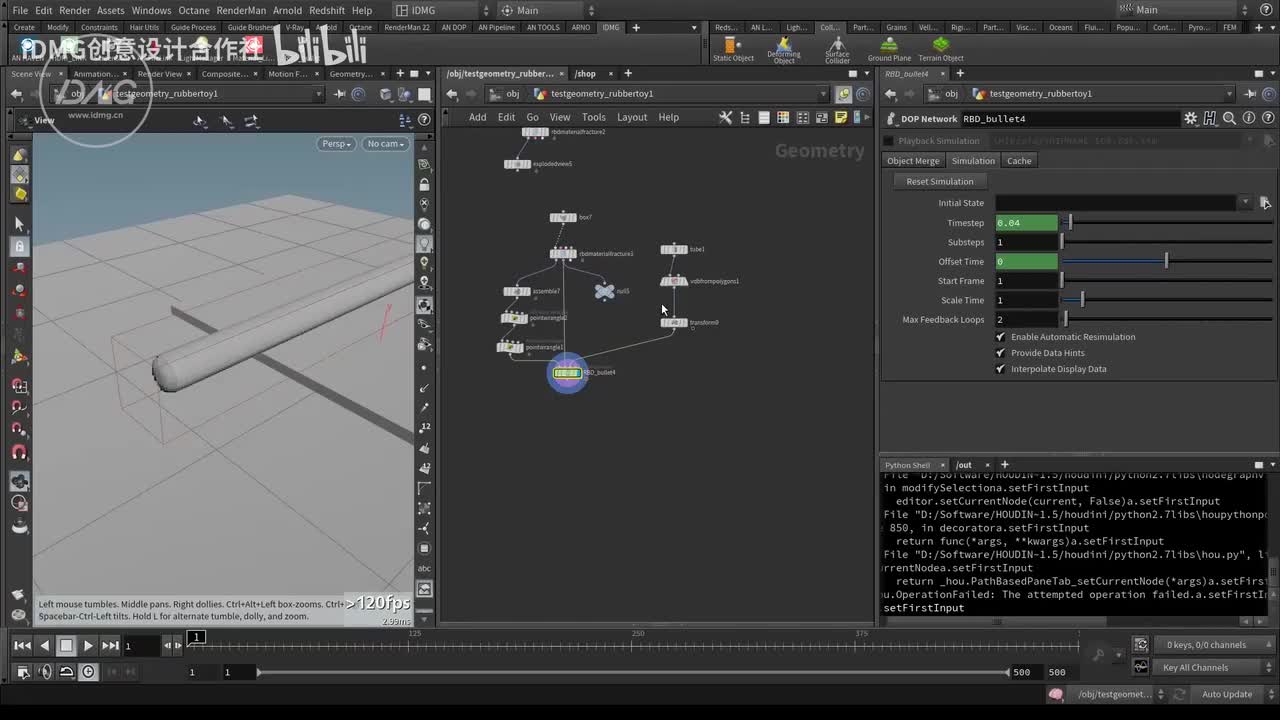Search parameters with magnifier icon
The height and width of the screenshot is (720, 1280).
click(x=1229, y=118)
